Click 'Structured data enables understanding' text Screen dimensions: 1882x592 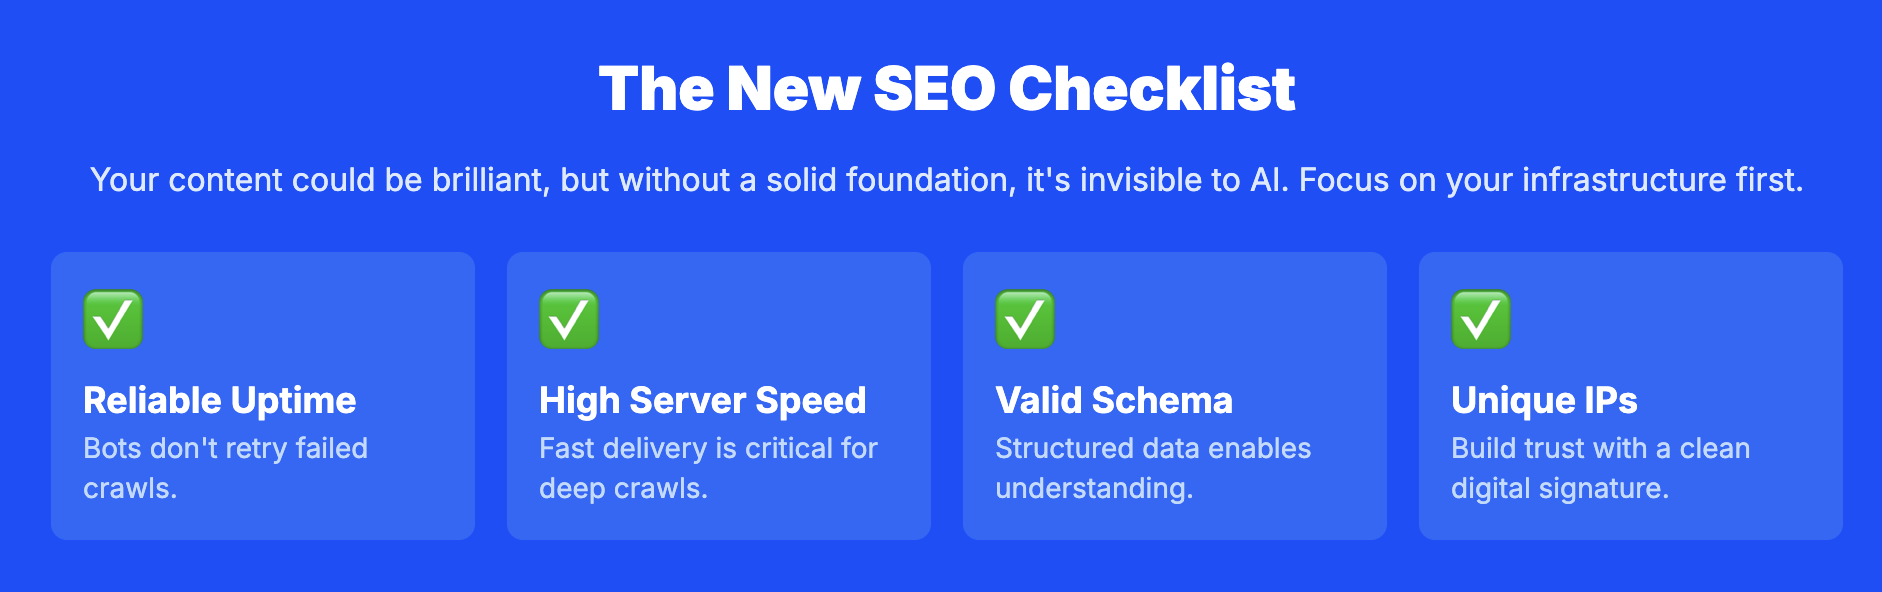click(1153, 468)
